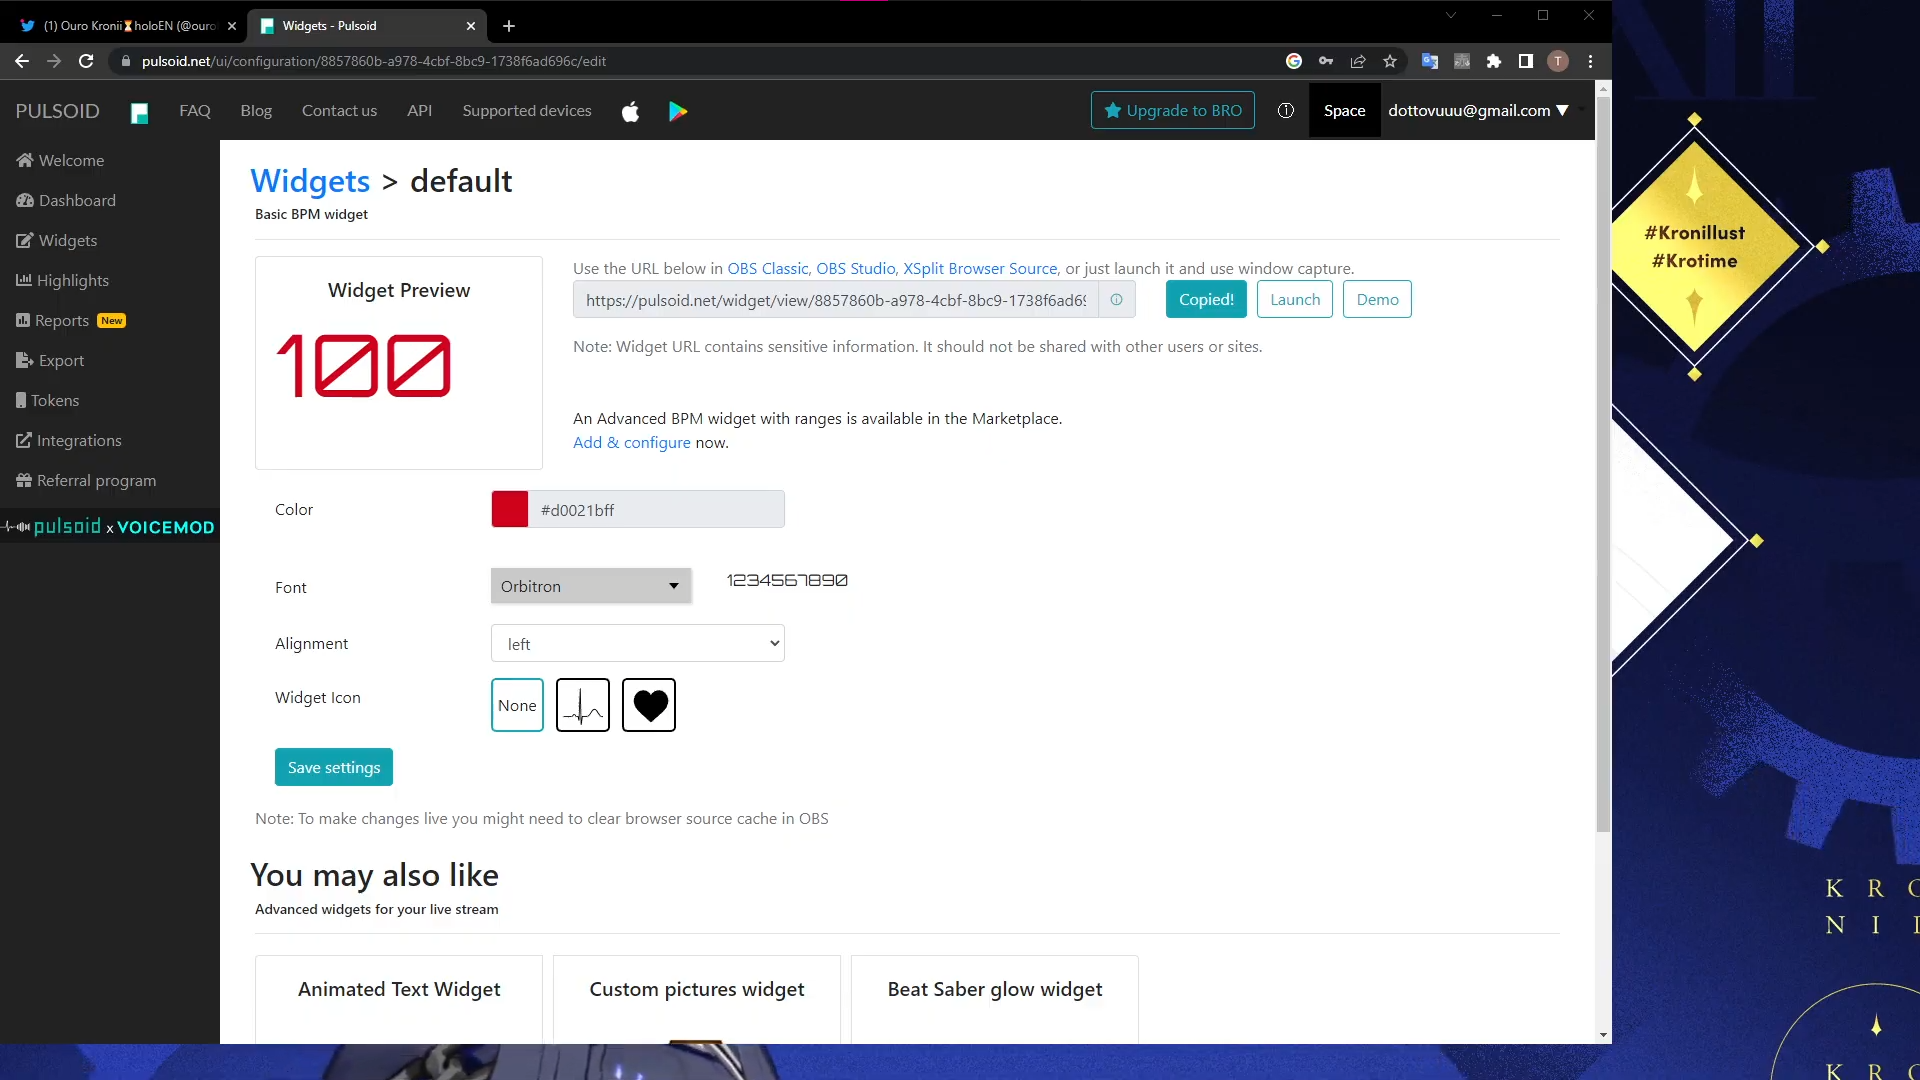This screenshot has height=1080, width=1920.
Task: Click the Space button
Action: 1344,111
